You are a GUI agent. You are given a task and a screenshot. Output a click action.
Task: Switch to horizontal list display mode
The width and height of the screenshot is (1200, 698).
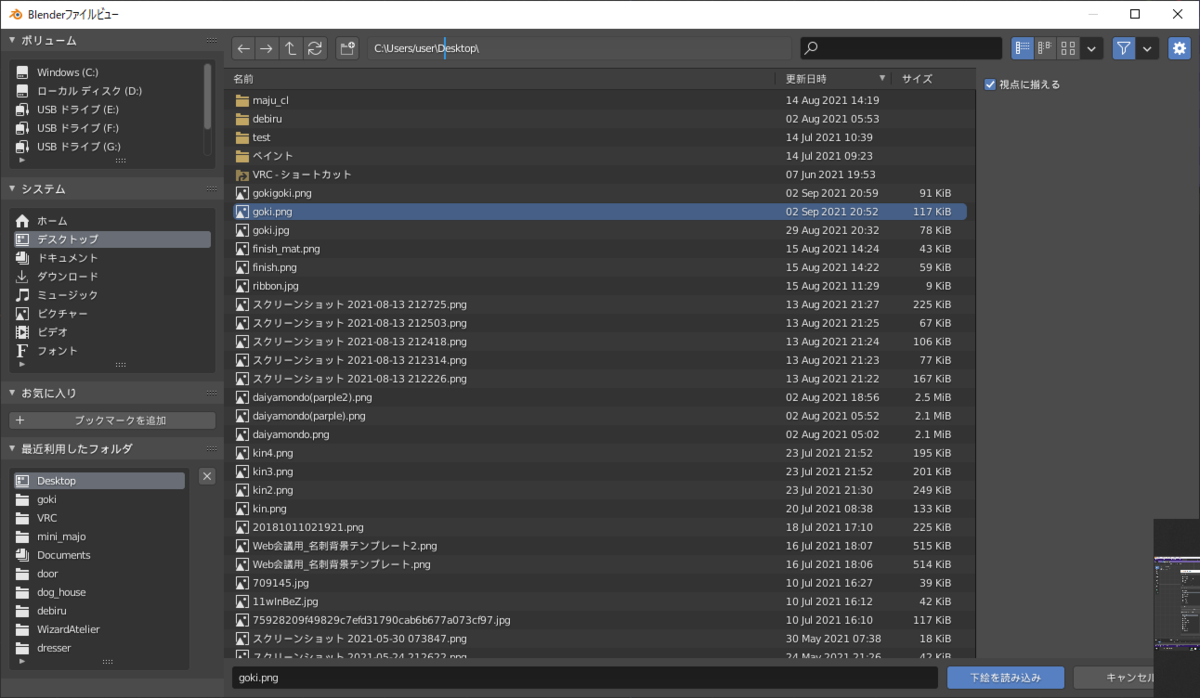[1046, 48]
